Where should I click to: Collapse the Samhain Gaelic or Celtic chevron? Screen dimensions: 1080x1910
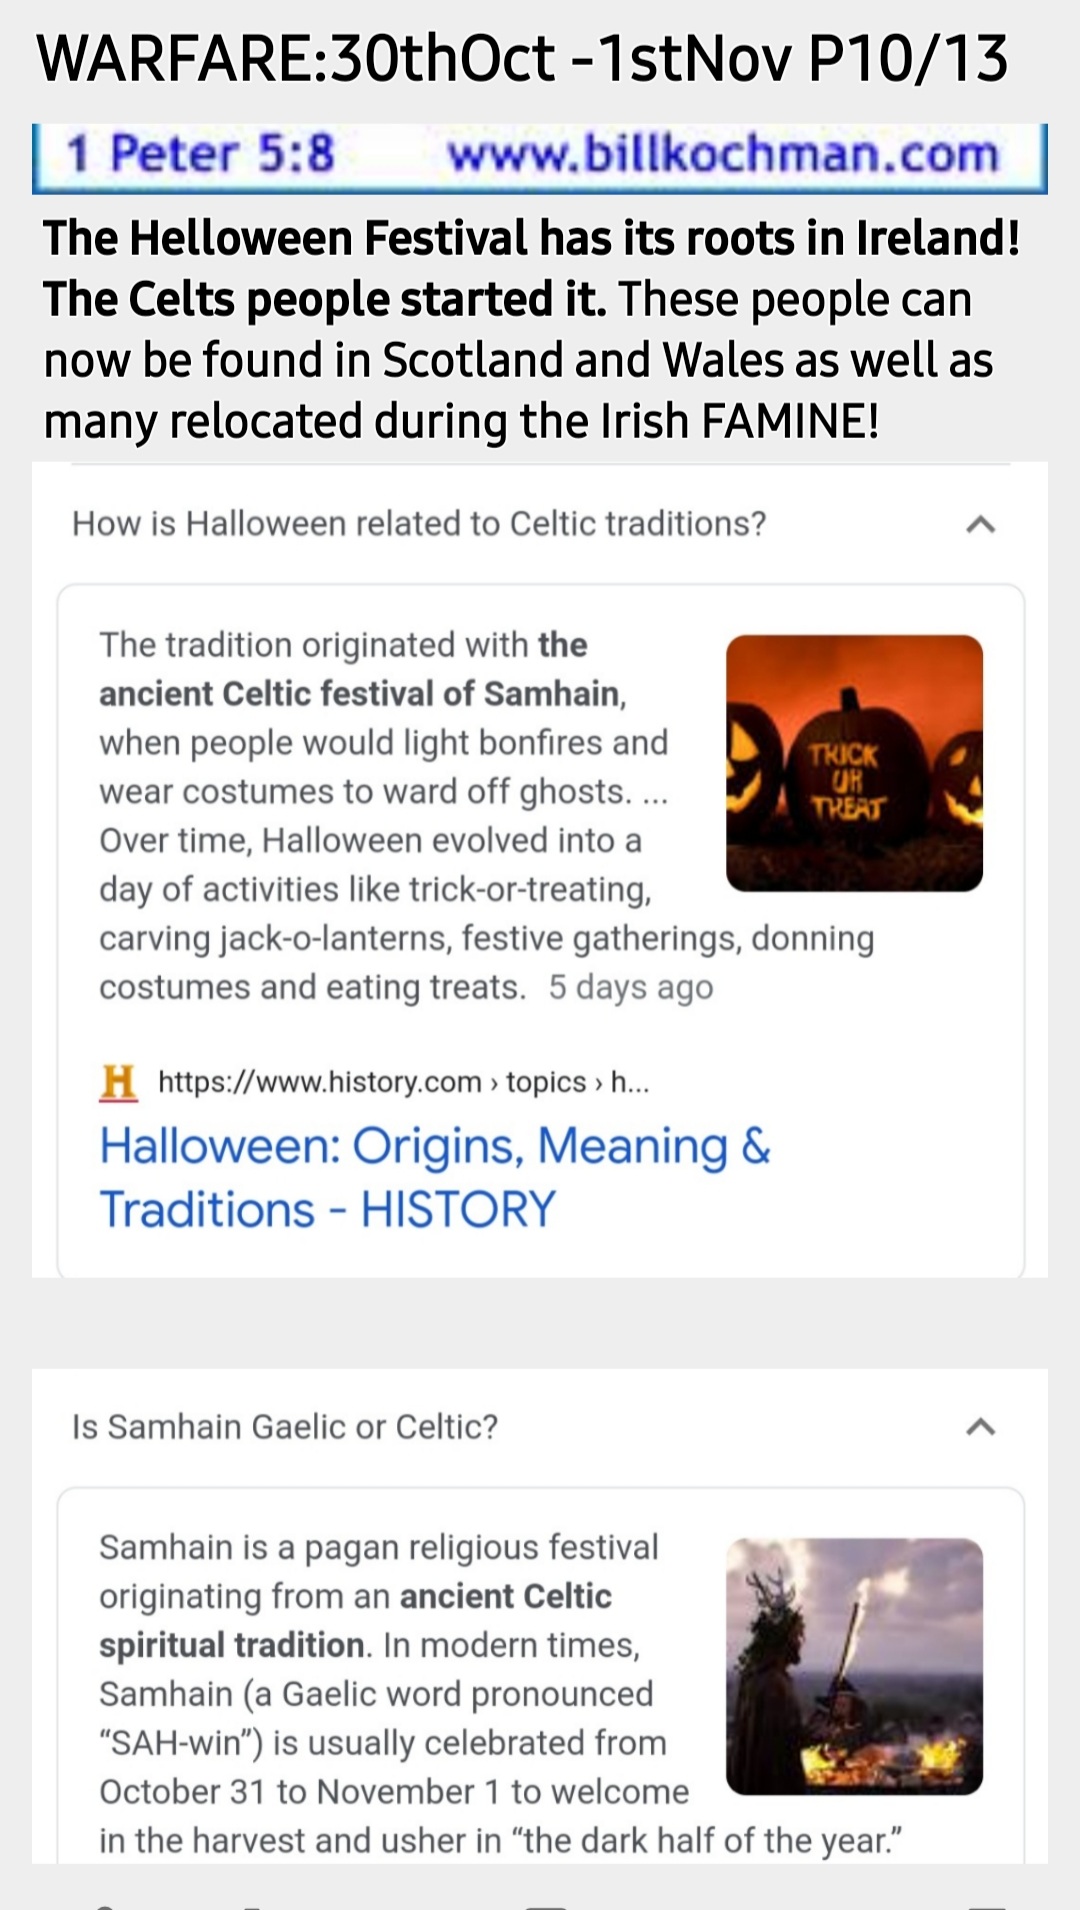[981, 1427]
